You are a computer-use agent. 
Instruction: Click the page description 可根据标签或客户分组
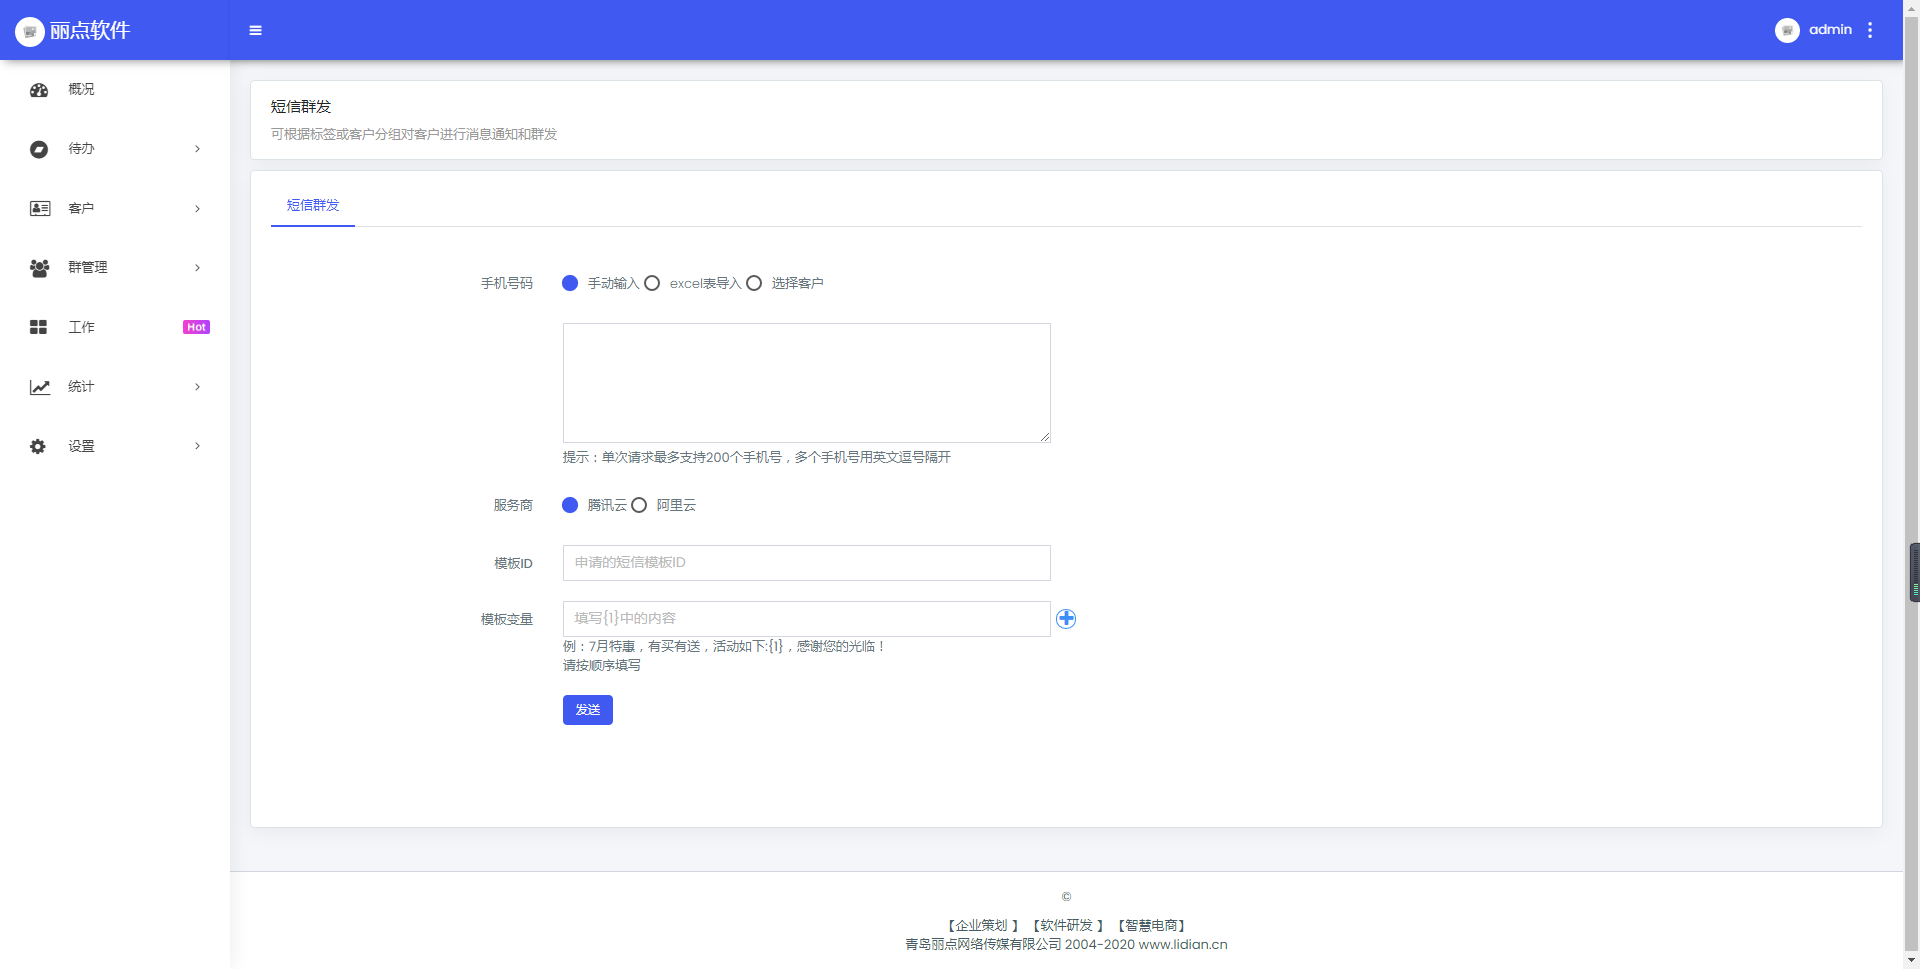(414, 134)
